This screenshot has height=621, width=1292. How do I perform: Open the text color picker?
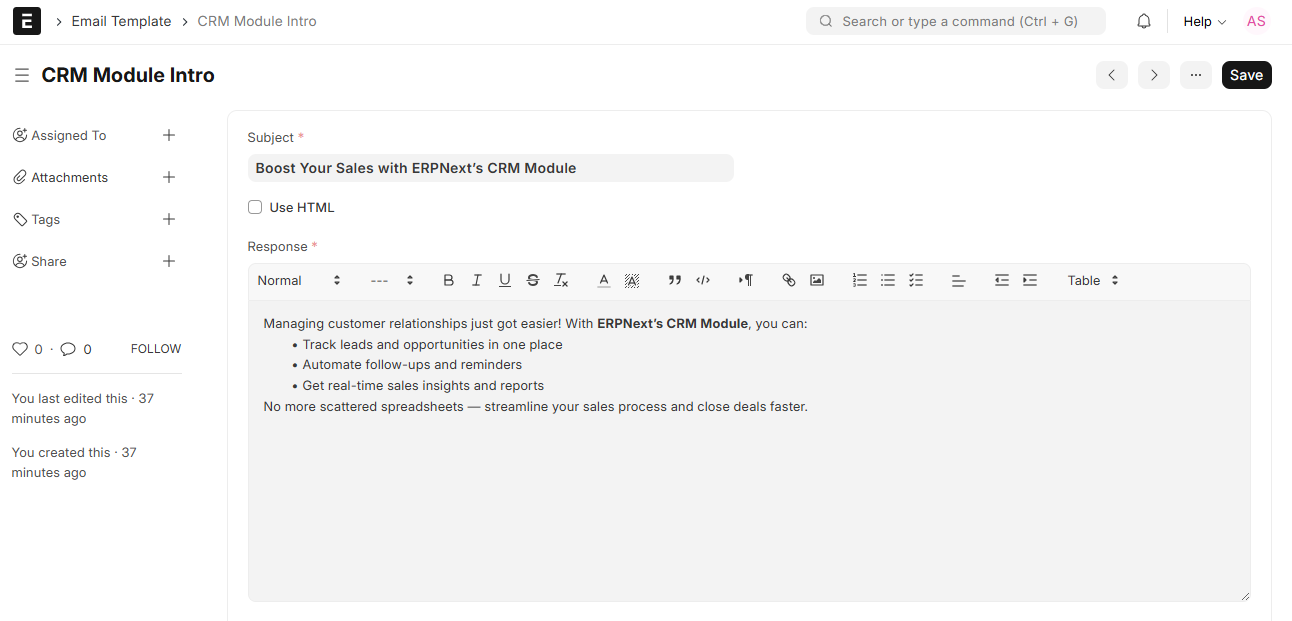(x=603, y=281)
